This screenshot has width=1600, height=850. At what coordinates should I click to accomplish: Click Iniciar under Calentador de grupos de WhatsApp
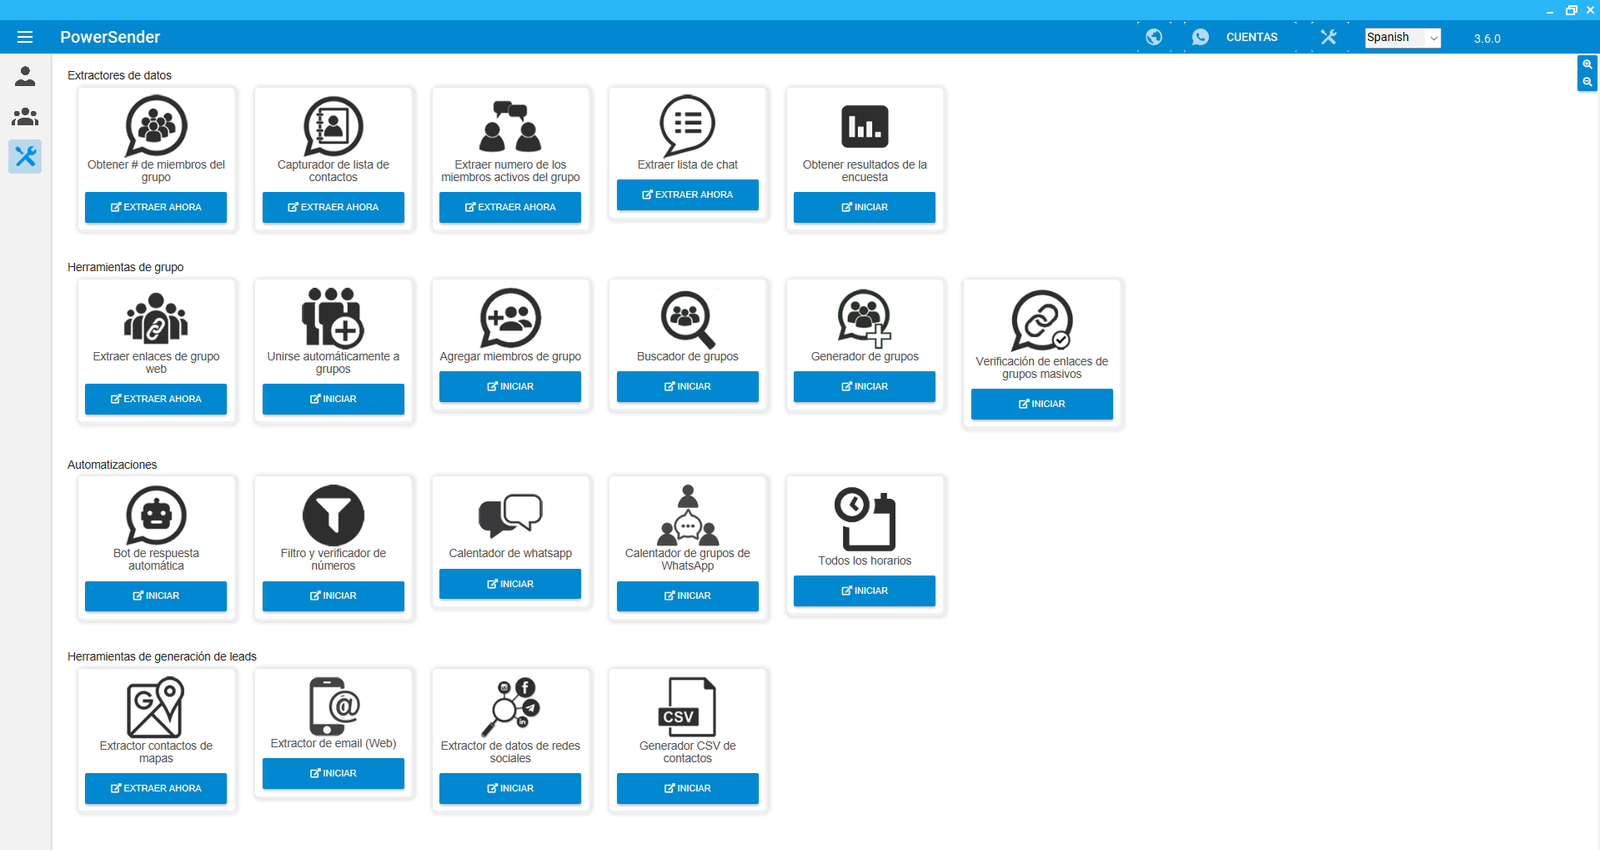pos(688,596)
